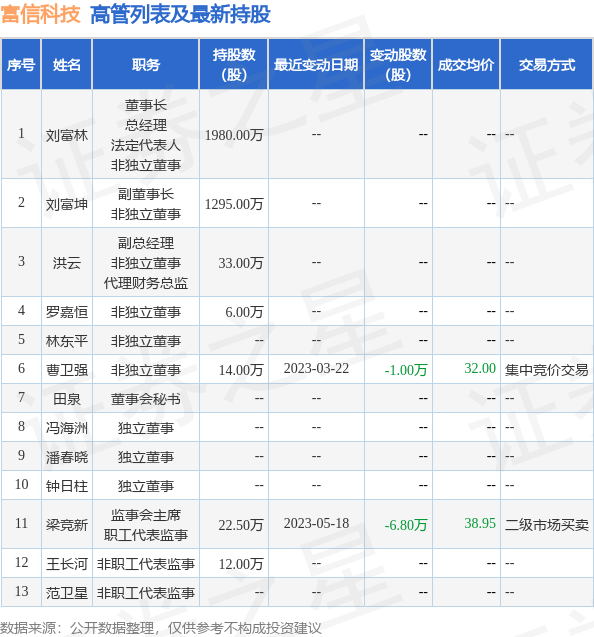Select the name 范卫星

tap(67, 593)
